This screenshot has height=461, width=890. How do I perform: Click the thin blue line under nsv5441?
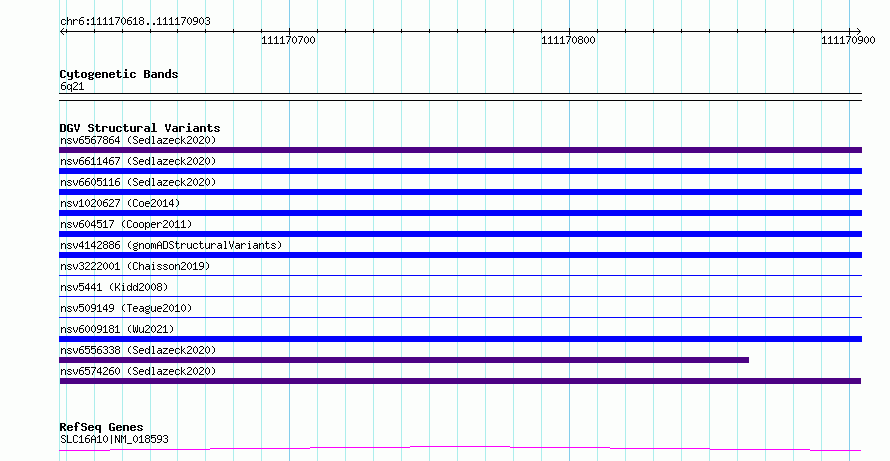pos(460,296)
